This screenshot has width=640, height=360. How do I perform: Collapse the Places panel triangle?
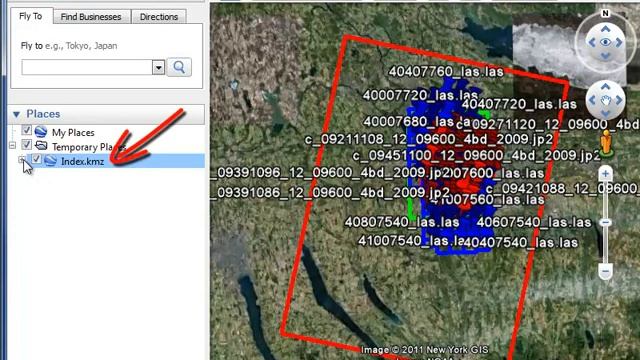click(16, 114)
